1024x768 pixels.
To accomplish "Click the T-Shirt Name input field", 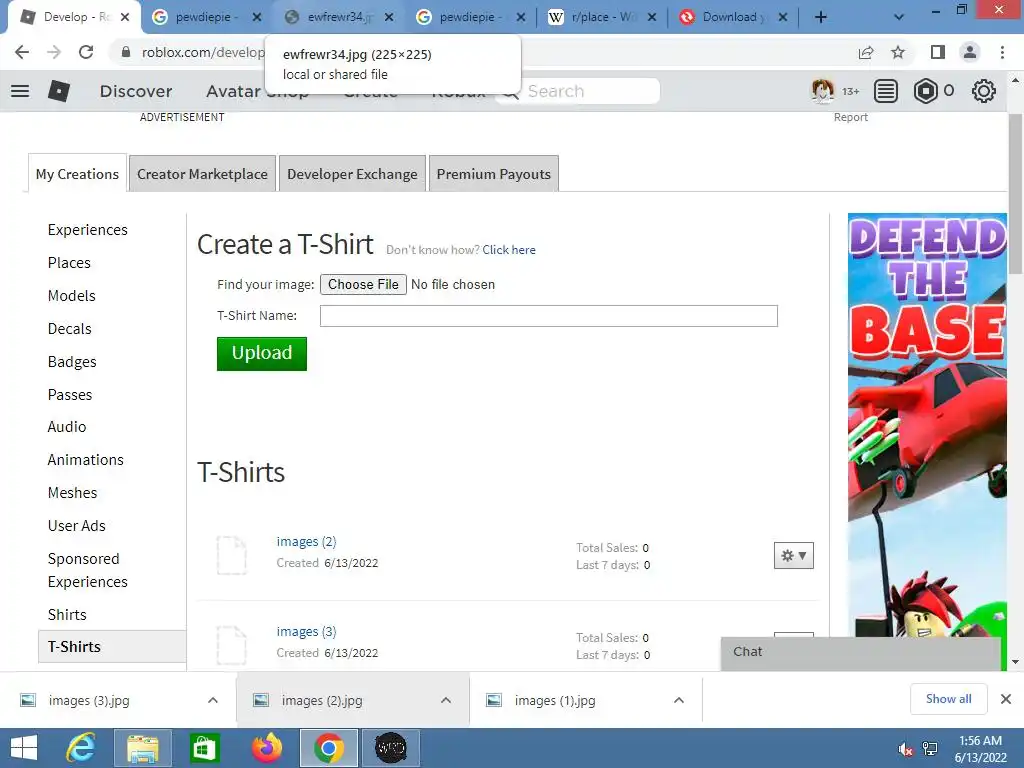I will [x=549, y=316].
